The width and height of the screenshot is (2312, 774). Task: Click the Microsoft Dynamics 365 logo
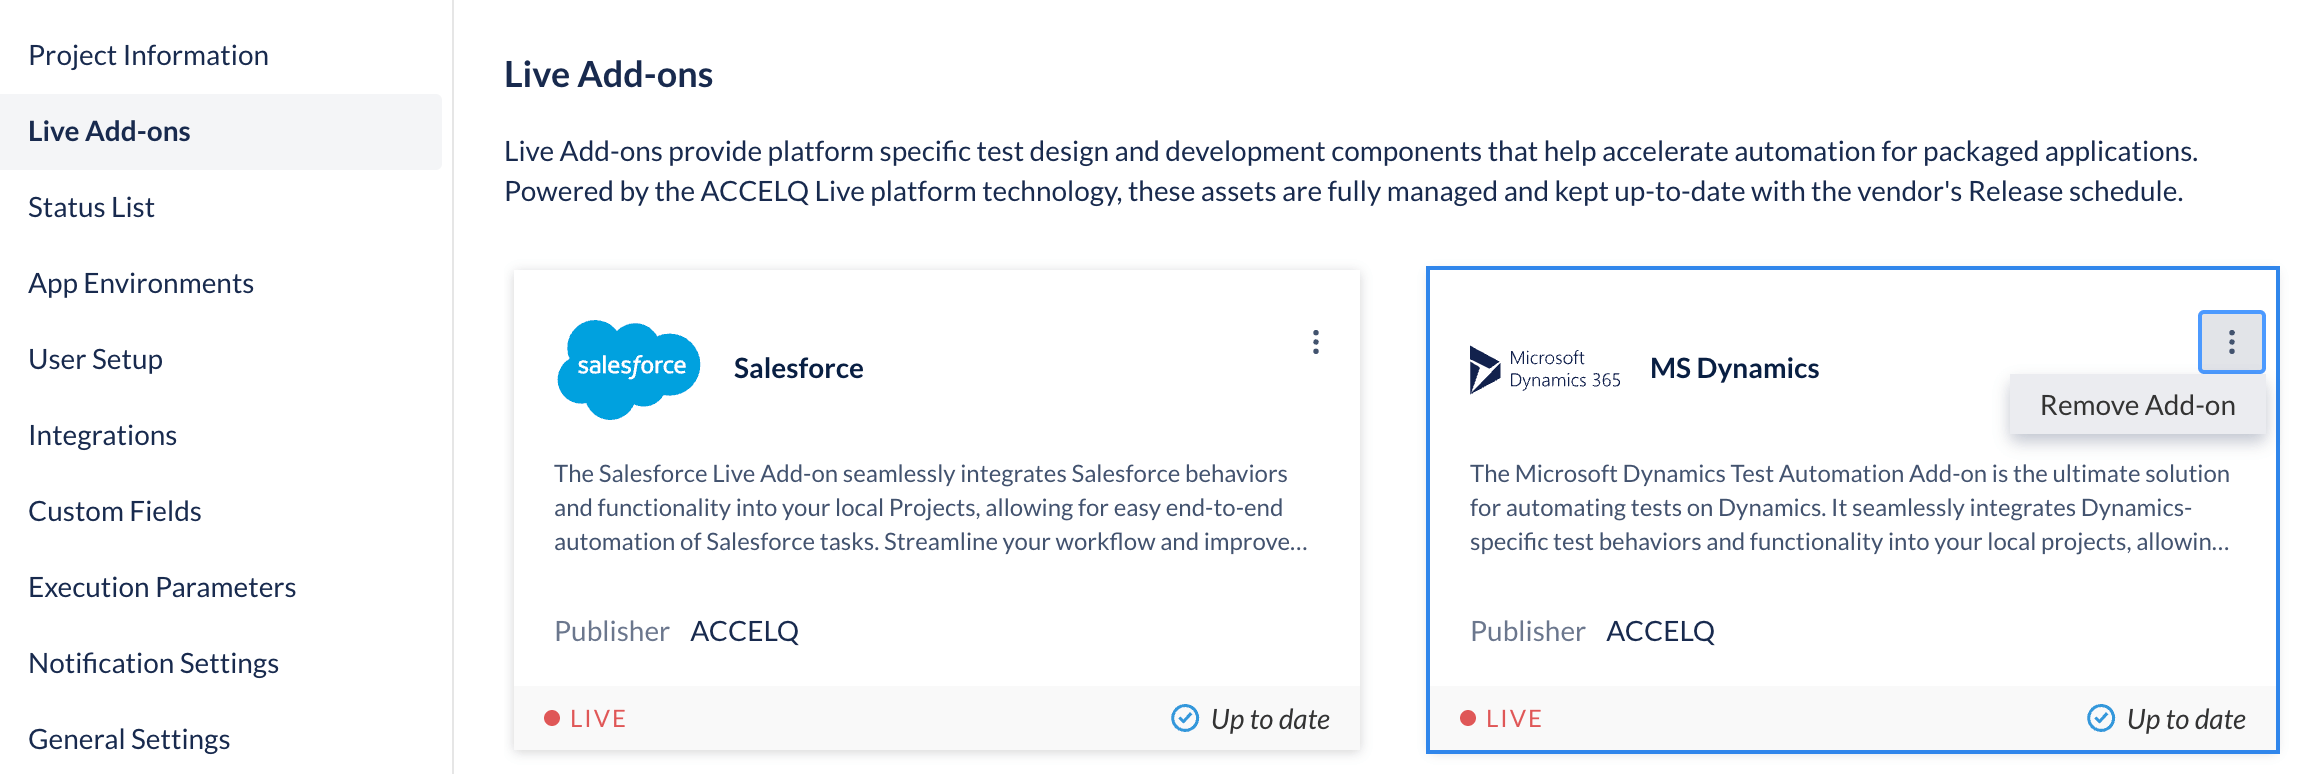click(1544, 369)
